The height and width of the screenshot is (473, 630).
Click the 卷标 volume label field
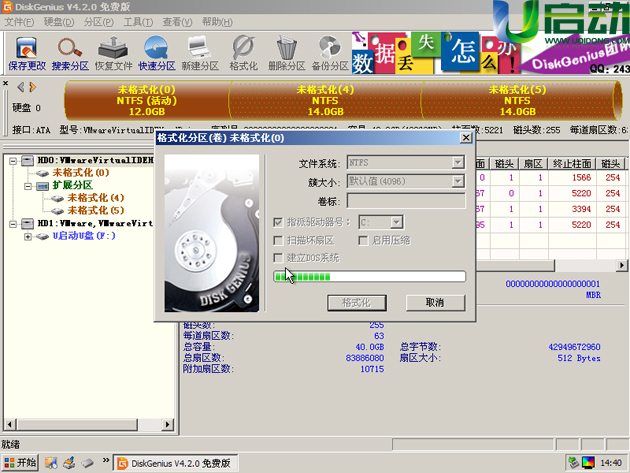pyautogui.click(x=406, y=201)
